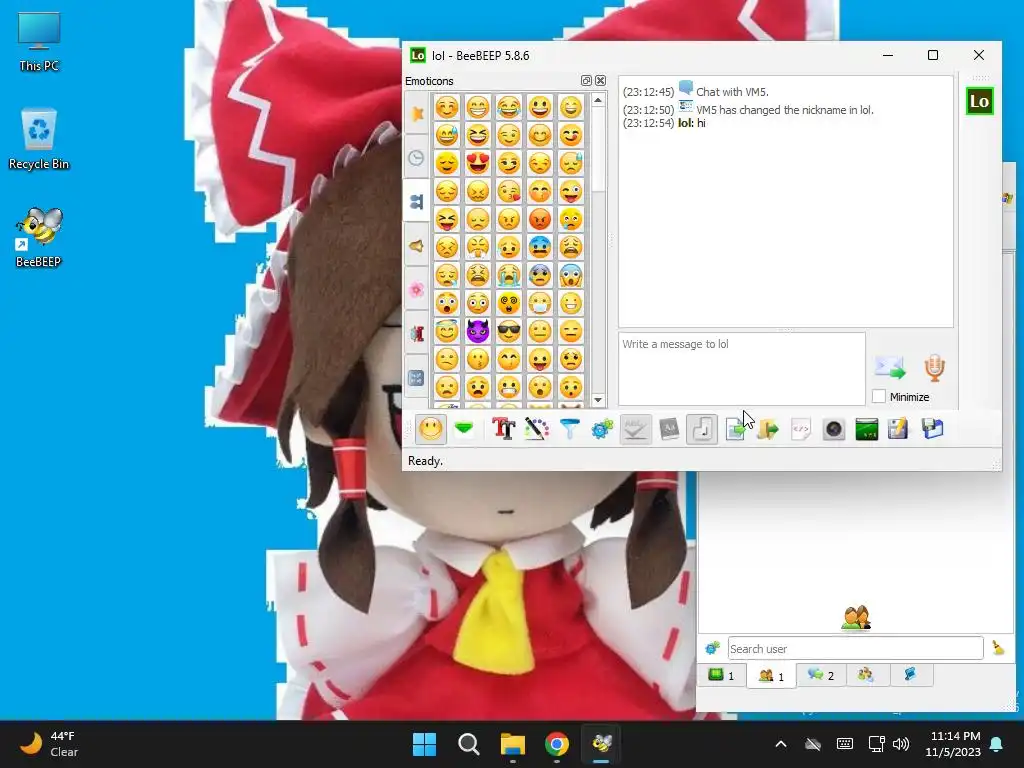1024x768 pixels.
Task: Open the font color pencil tool
Action: click(x=537, y=429)
